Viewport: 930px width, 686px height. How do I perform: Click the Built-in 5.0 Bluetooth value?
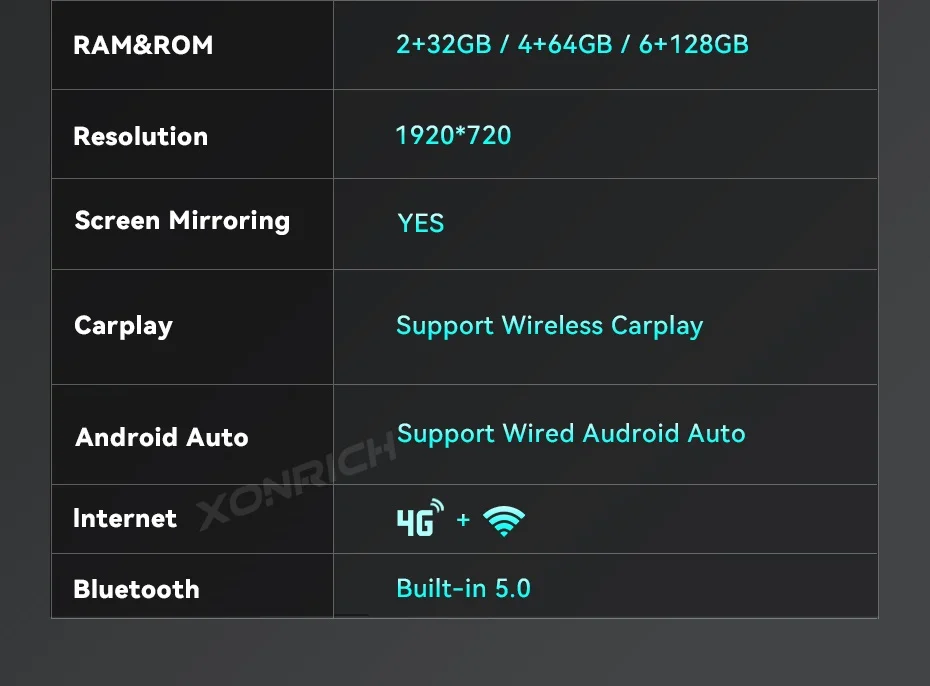tap(463, 589)
